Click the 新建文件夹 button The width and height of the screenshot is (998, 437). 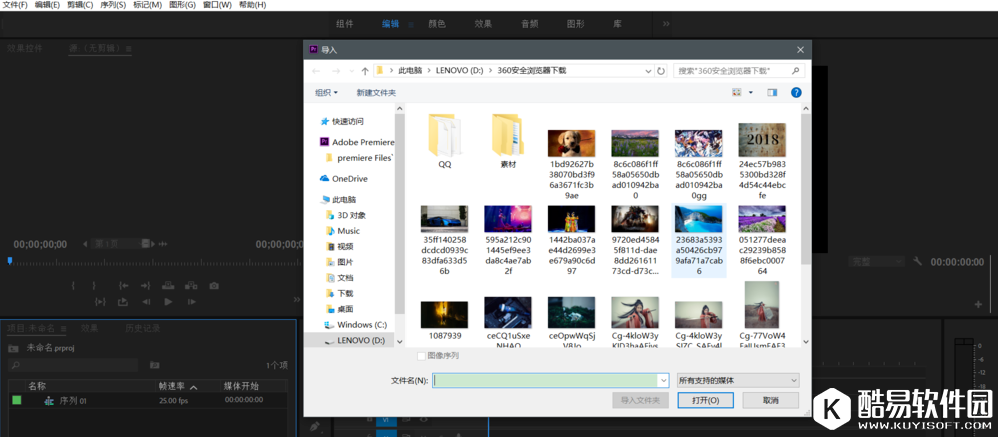tap(376, 92)
